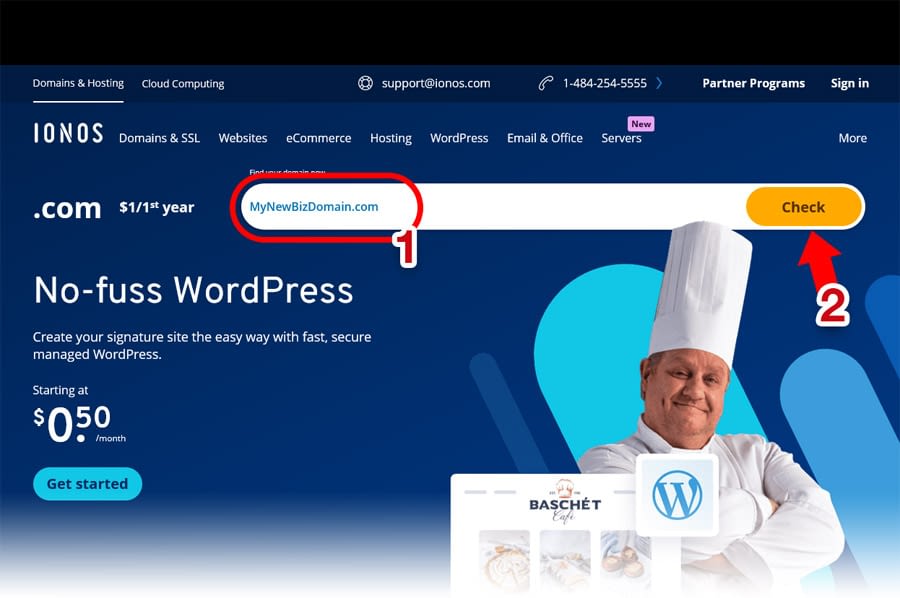
Task: Click the ".com" domain offer text
Action: 67,208
